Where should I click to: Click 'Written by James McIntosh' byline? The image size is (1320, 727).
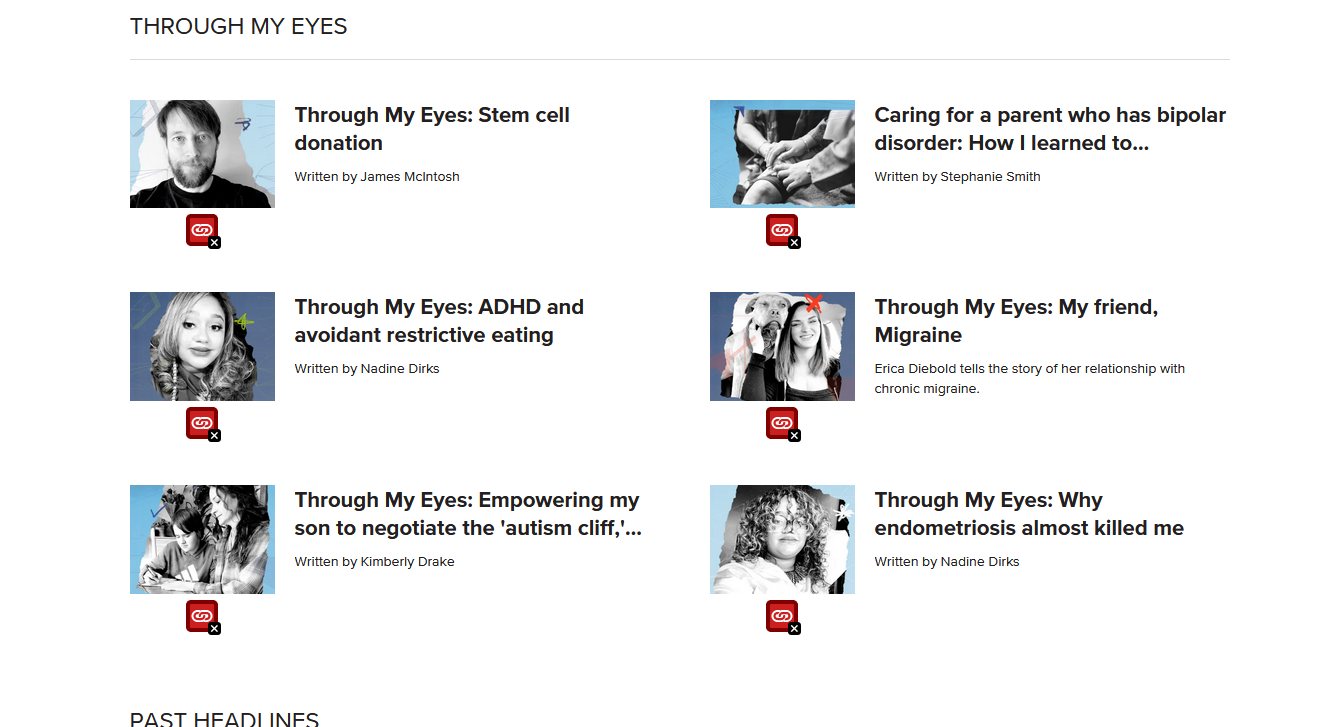(377, 177)
